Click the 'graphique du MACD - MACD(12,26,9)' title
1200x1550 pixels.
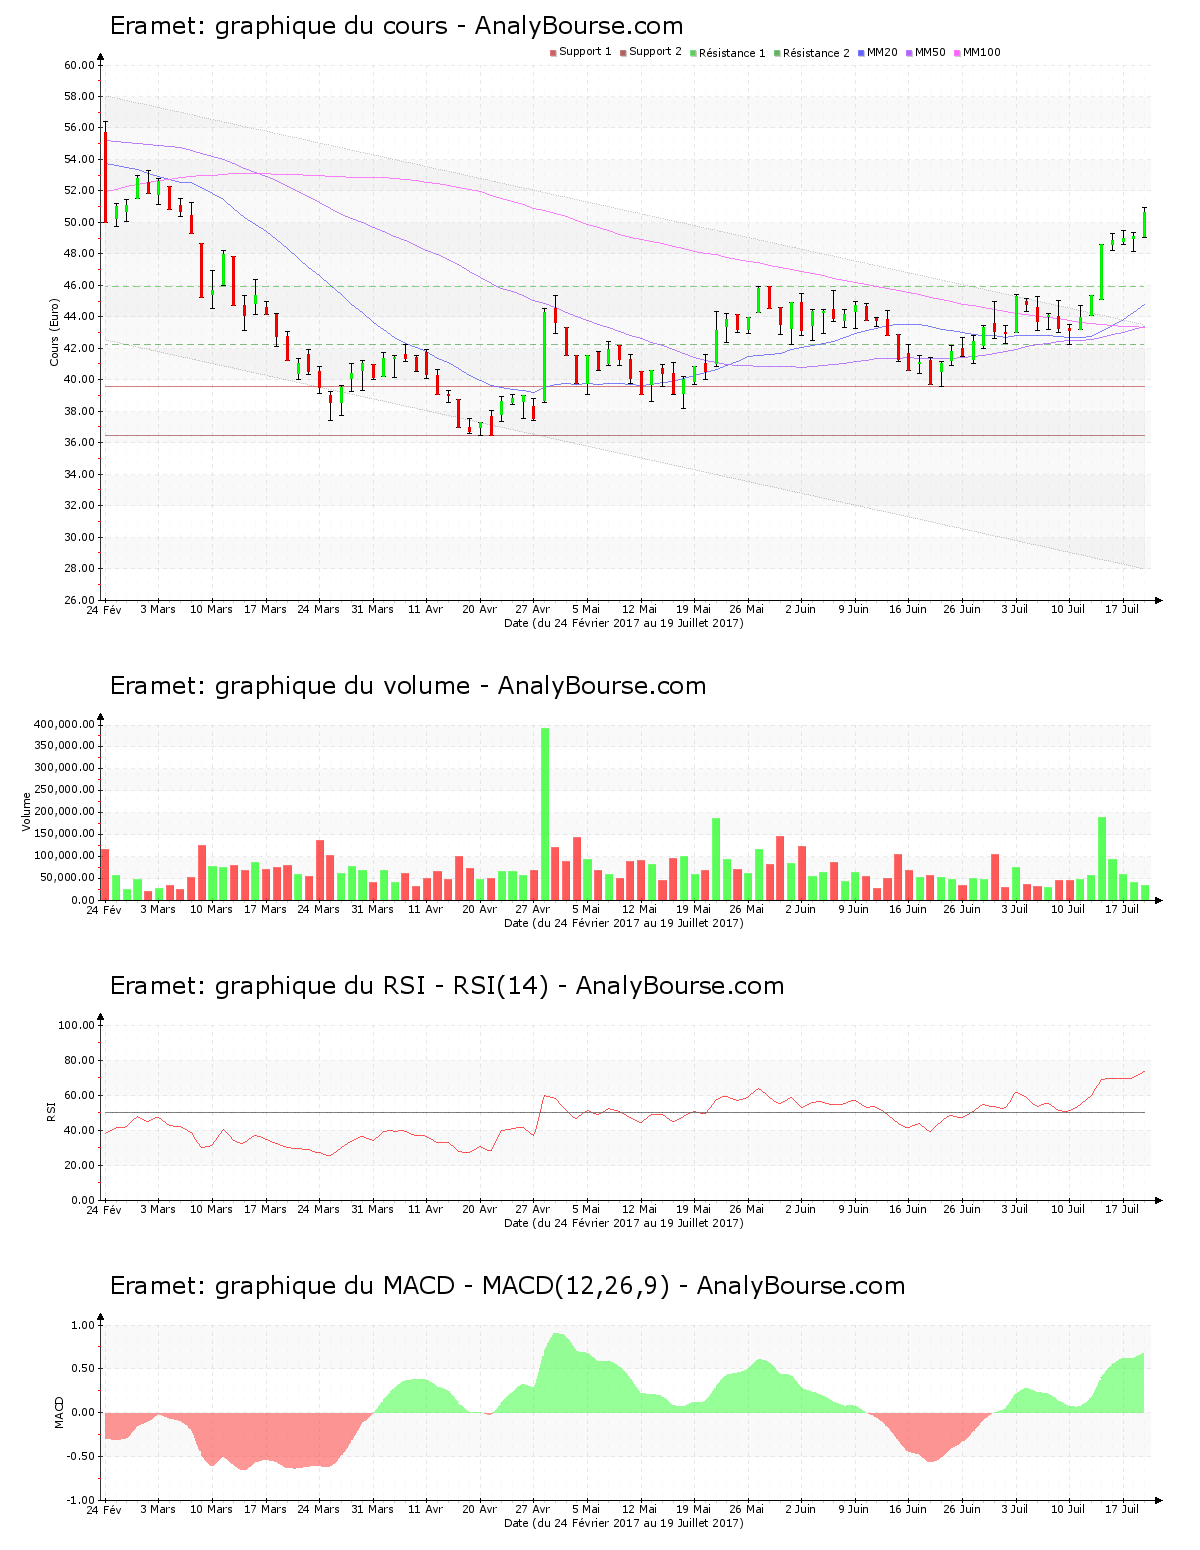442,1286
